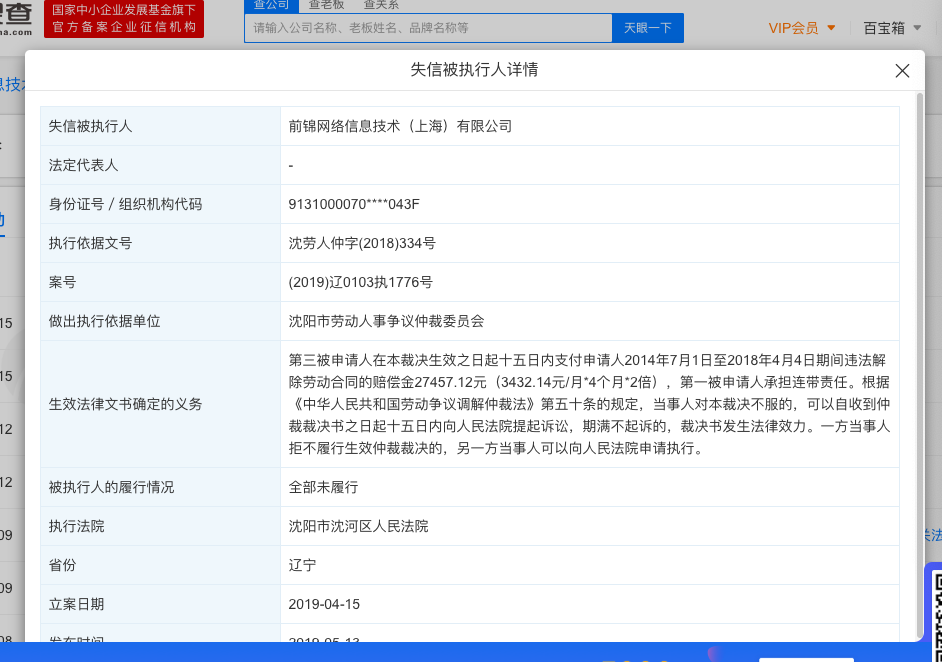Click the Tianyancha logo at top left
Image resolution: width=942 pixels, height=662 pixels.
[x=16, y=19]
